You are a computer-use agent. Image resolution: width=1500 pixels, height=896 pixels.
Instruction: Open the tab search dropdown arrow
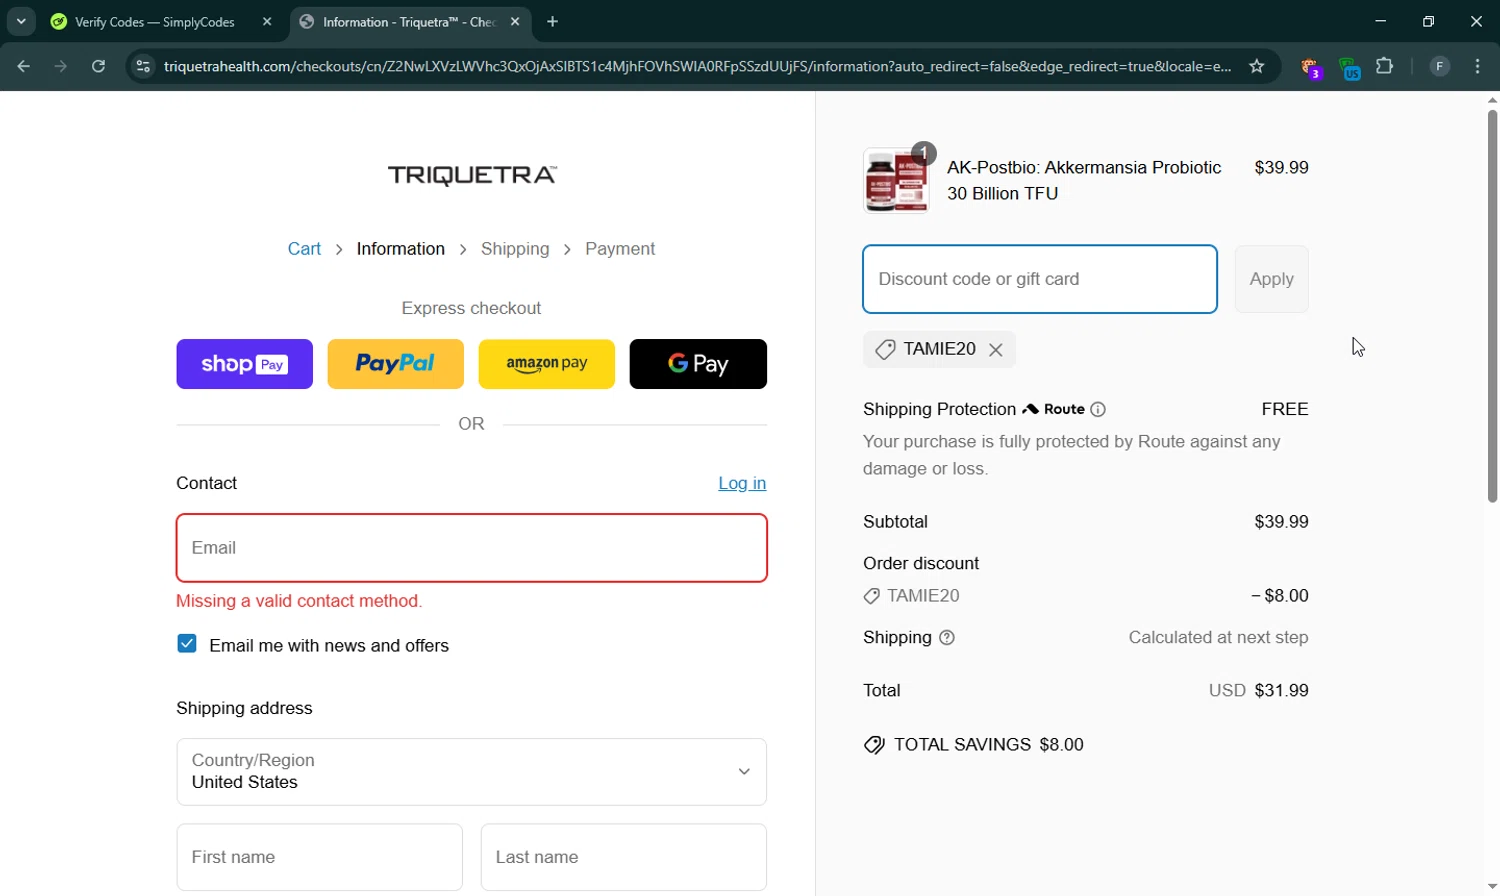(21, 21)
